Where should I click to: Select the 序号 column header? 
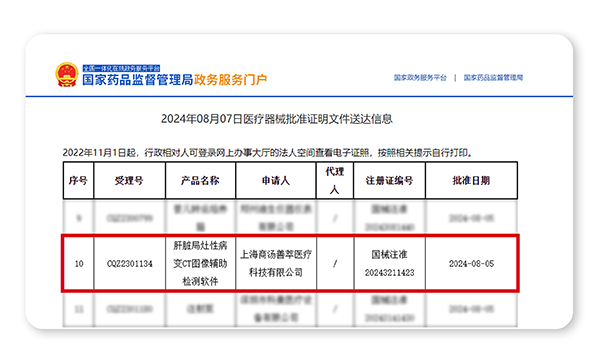point(78,181)
